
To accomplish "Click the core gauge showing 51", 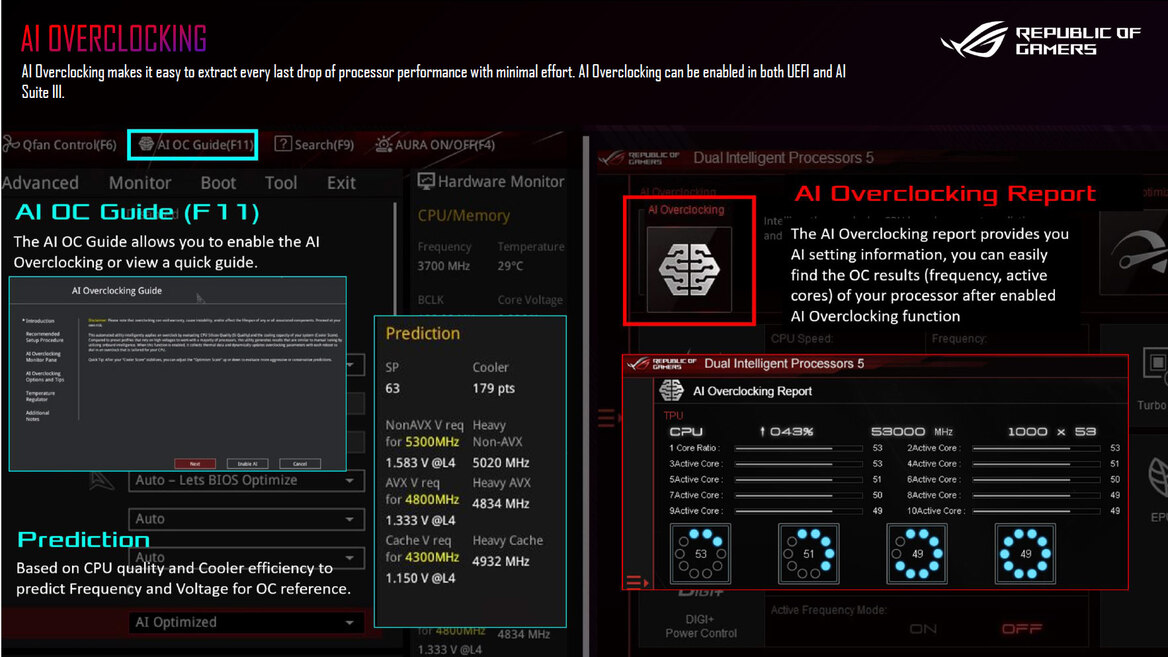I will tap(808, 553).
